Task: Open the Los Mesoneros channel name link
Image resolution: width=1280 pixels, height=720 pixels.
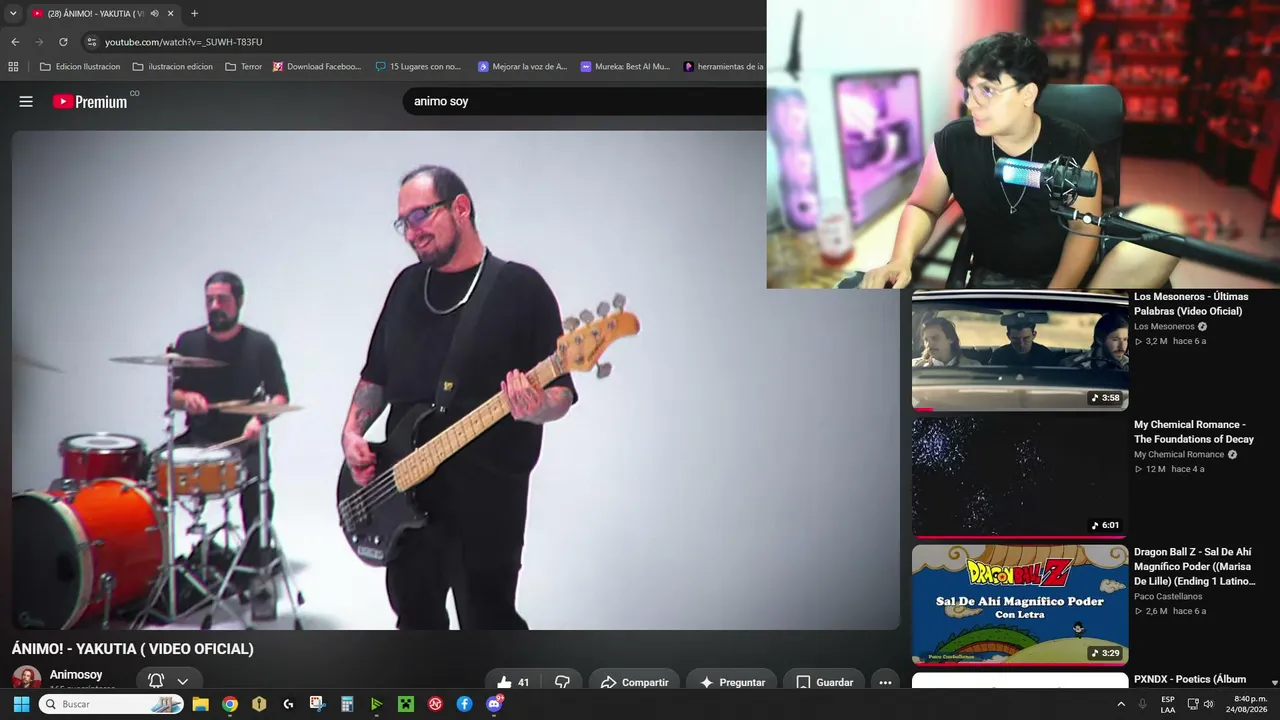Action: (1164, 327)
